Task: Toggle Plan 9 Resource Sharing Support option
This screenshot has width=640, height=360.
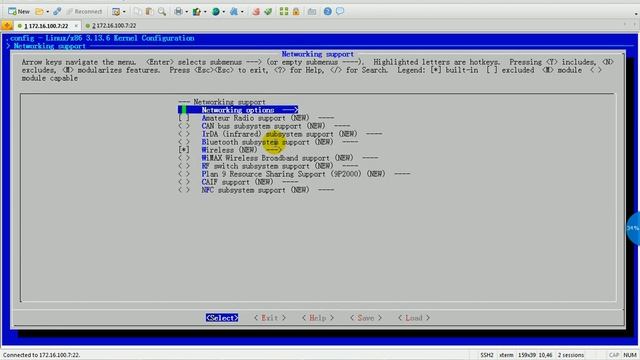Action: pos(184,174)
